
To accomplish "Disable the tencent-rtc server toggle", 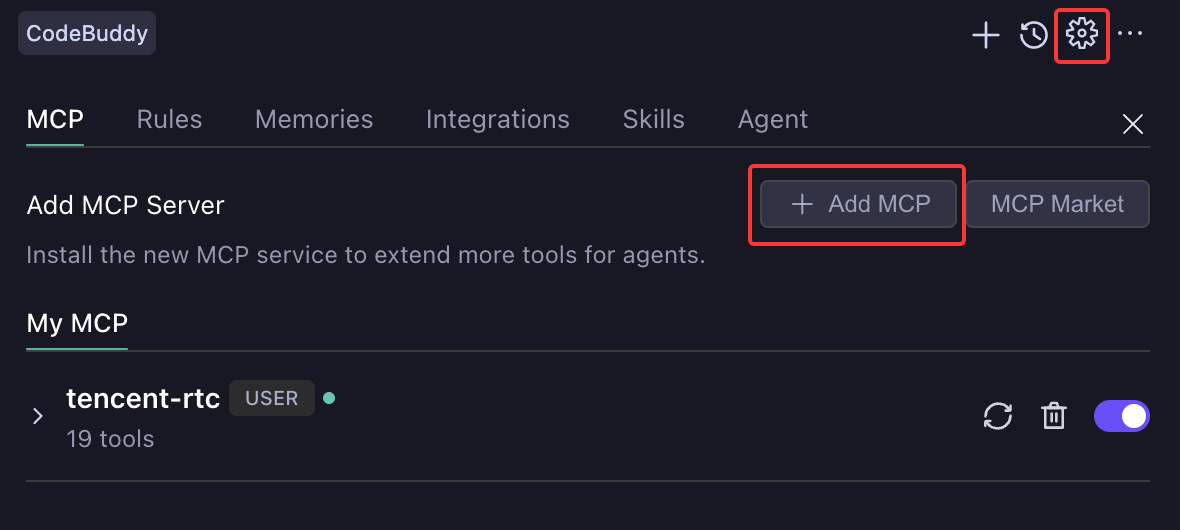I will pos(1122,416).
